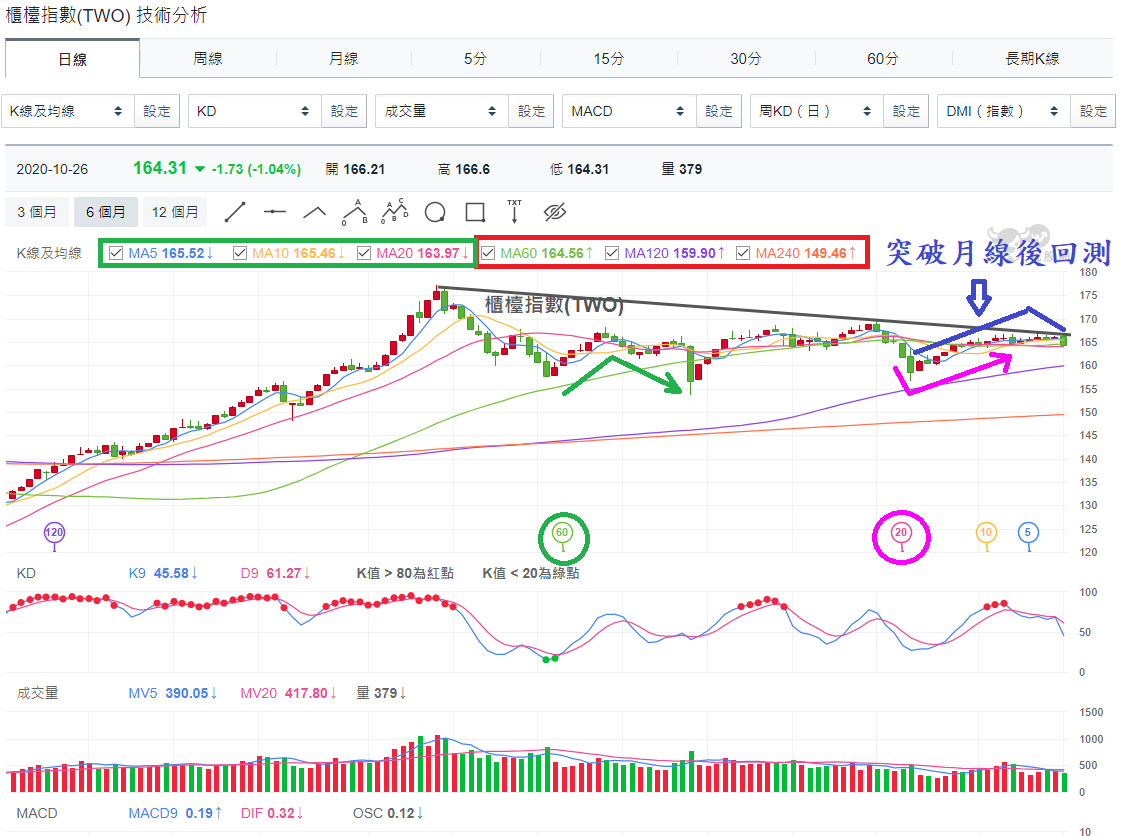Select the ABCD wave pattern tool
The height and width of the screenshot is (836, 1132).
(395, 211)
